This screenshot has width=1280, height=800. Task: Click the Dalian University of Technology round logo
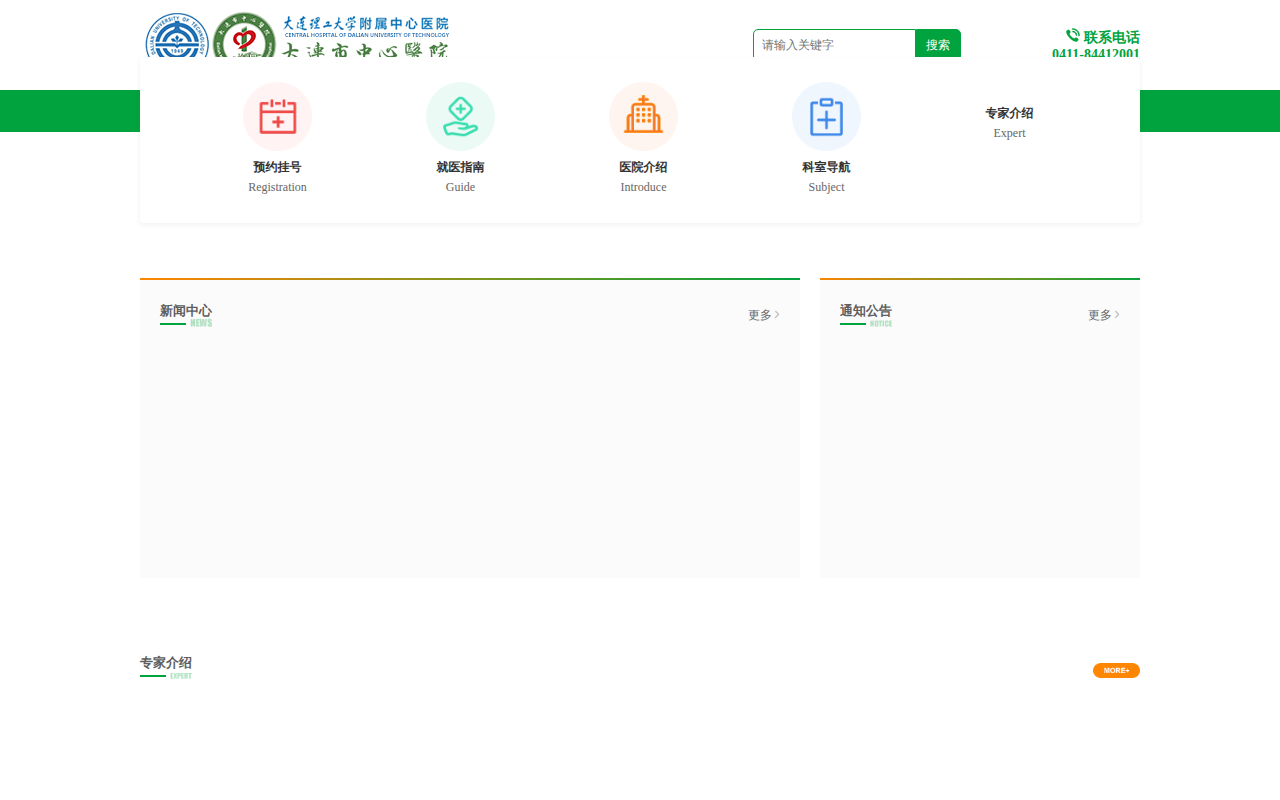(177, 36)
